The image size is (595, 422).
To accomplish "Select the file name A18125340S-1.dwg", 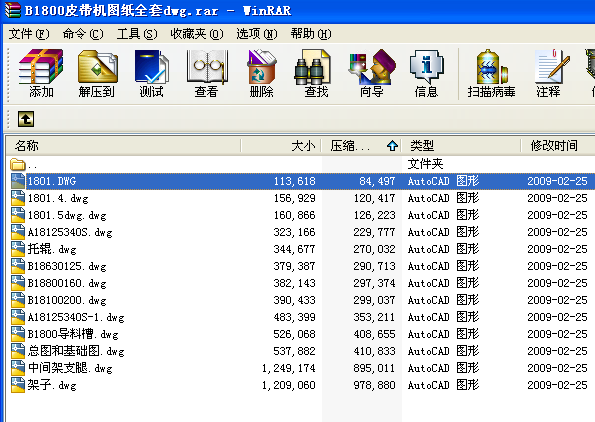I will (76, 317).
